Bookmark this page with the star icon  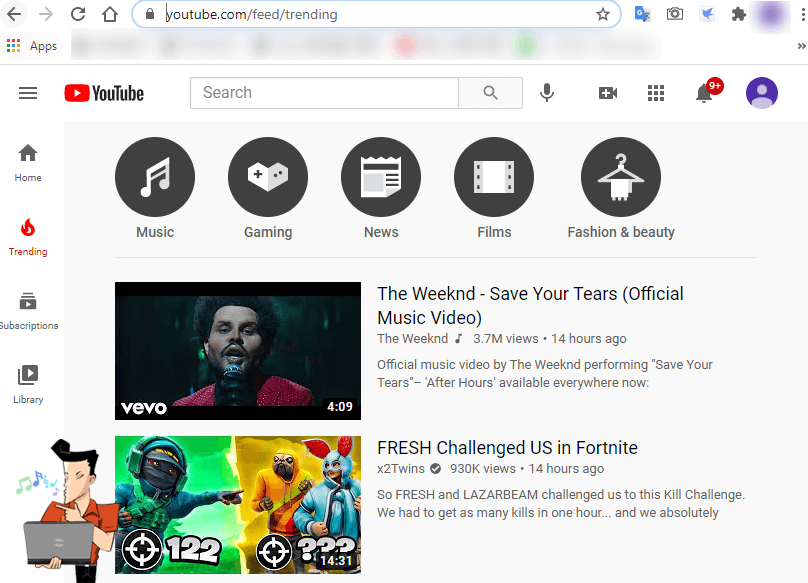[602, 14]
